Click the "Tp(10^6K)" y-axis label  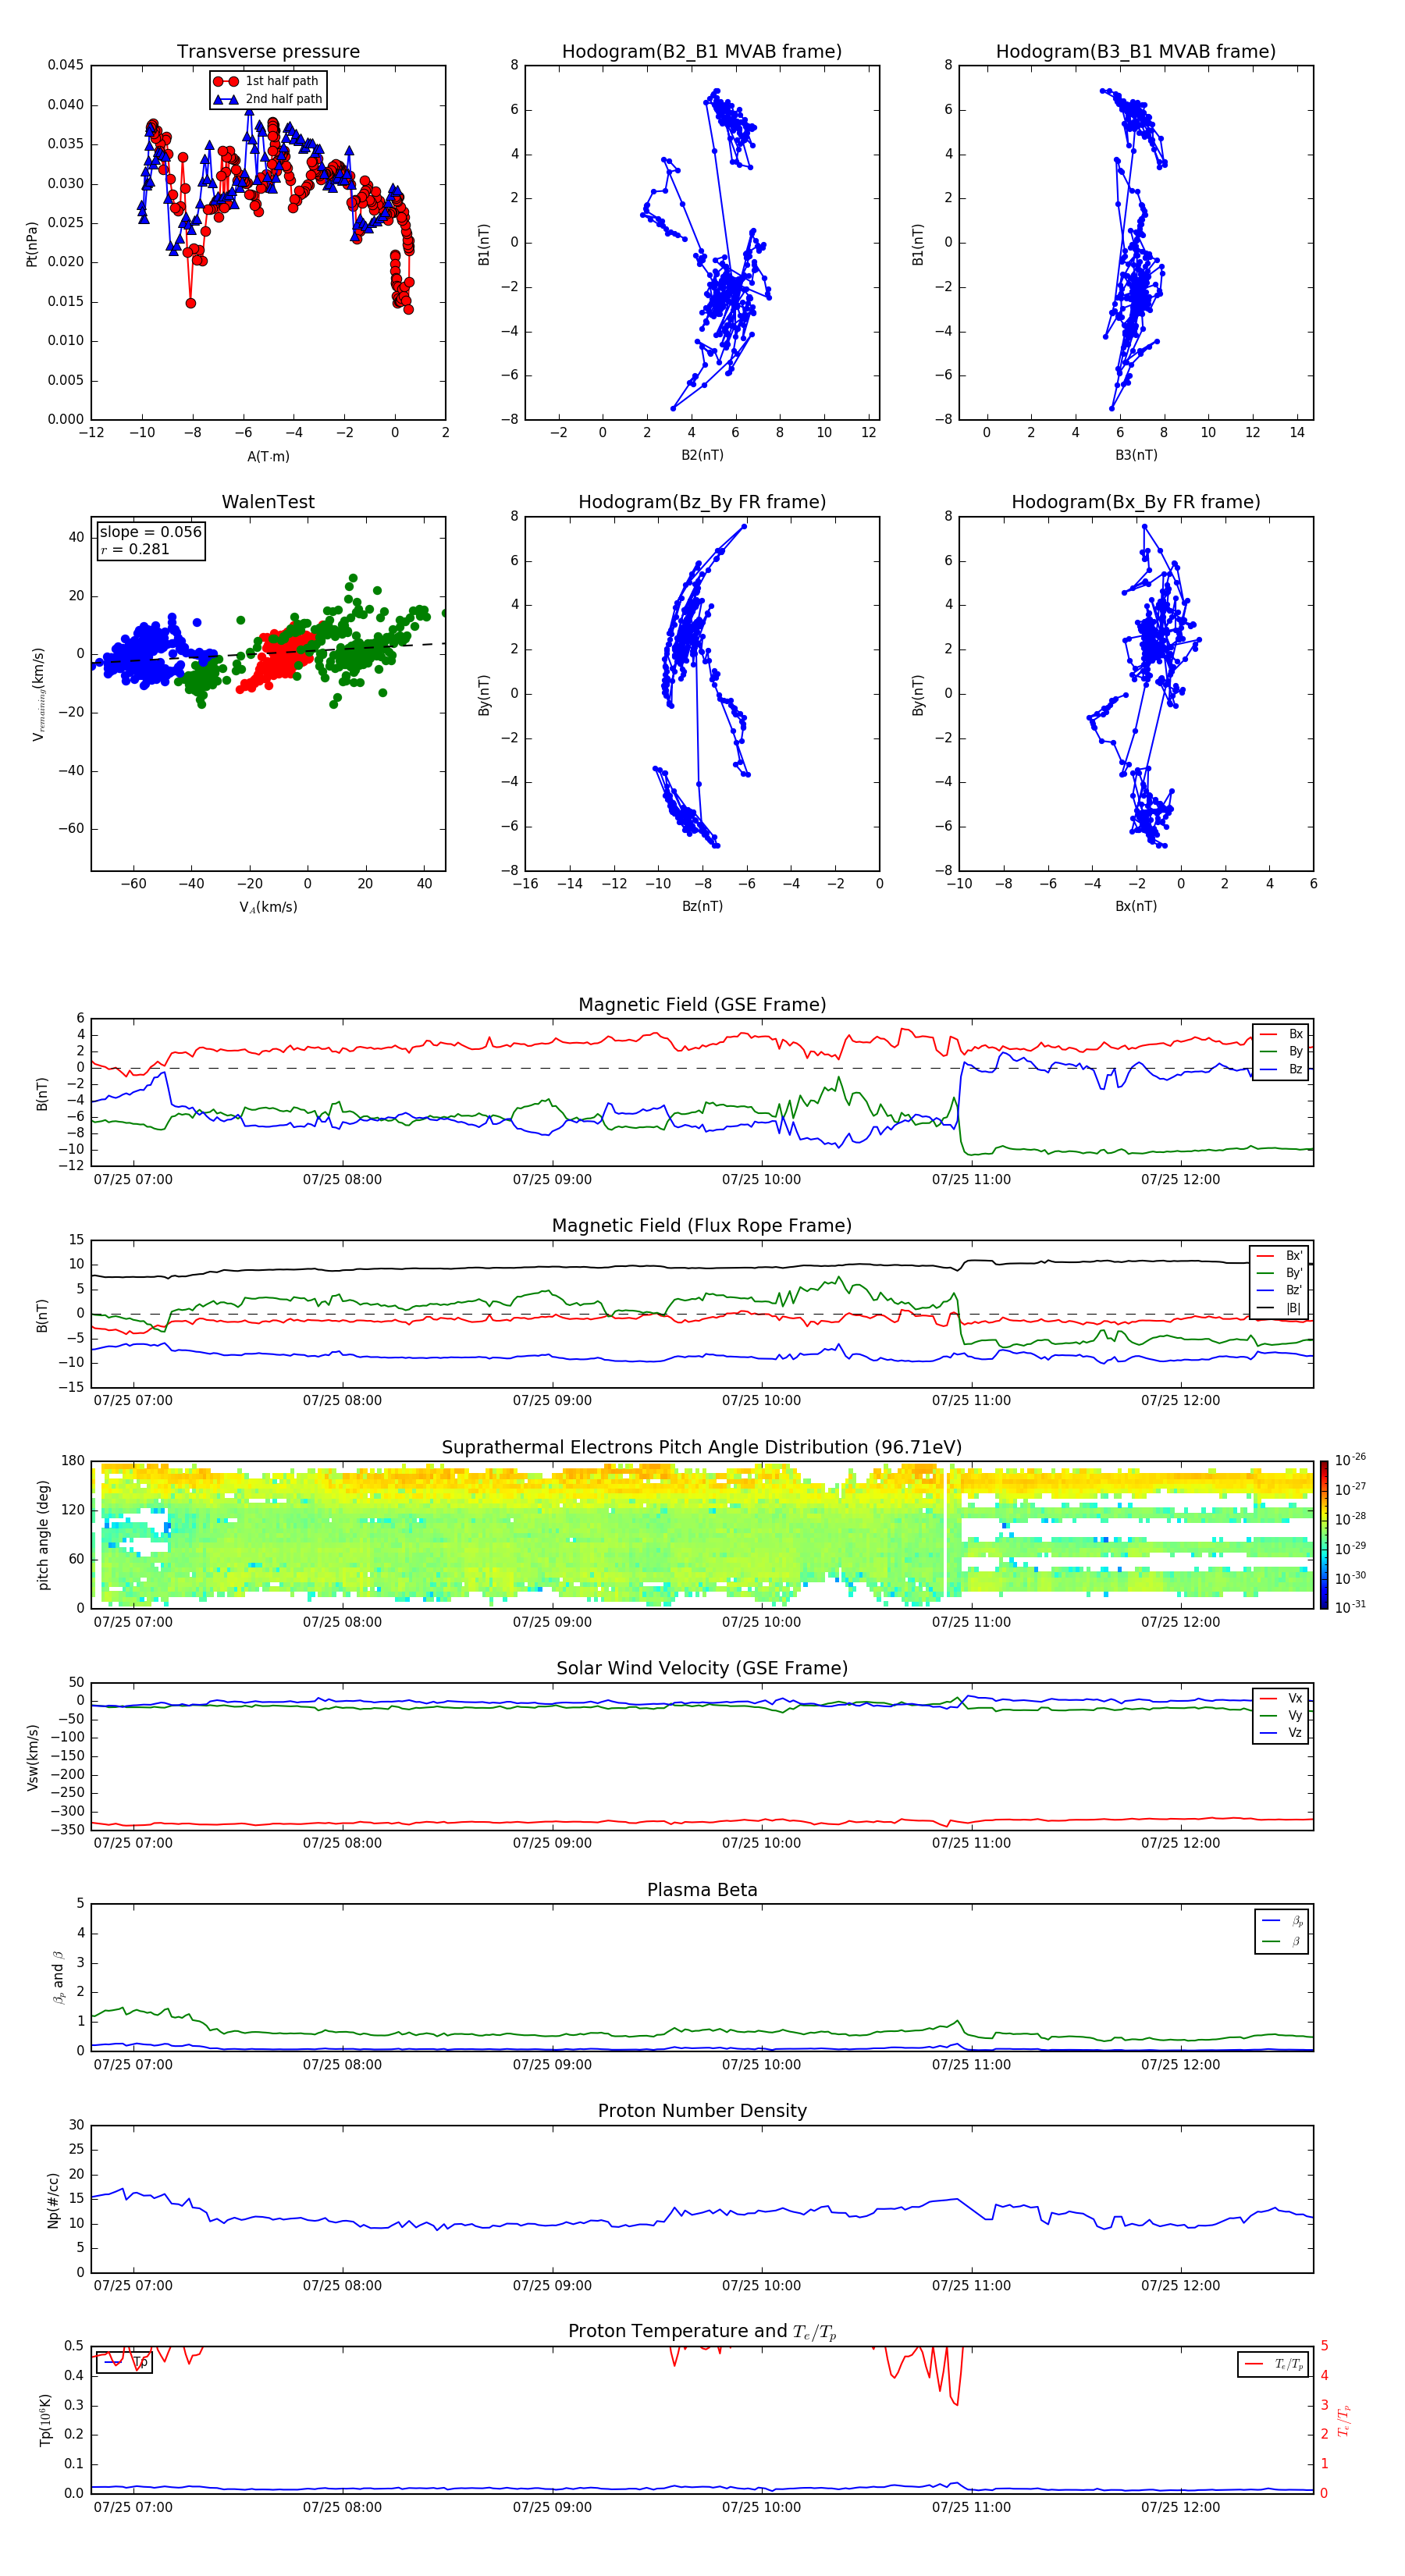[x=45, y=2420]
